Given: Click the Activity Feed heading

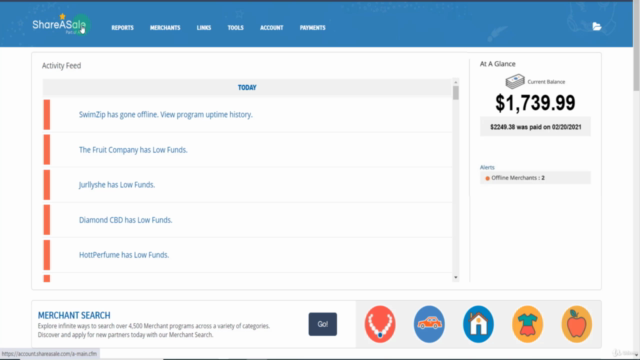Looking at the screenshot, I should click(x=61, y=66).
